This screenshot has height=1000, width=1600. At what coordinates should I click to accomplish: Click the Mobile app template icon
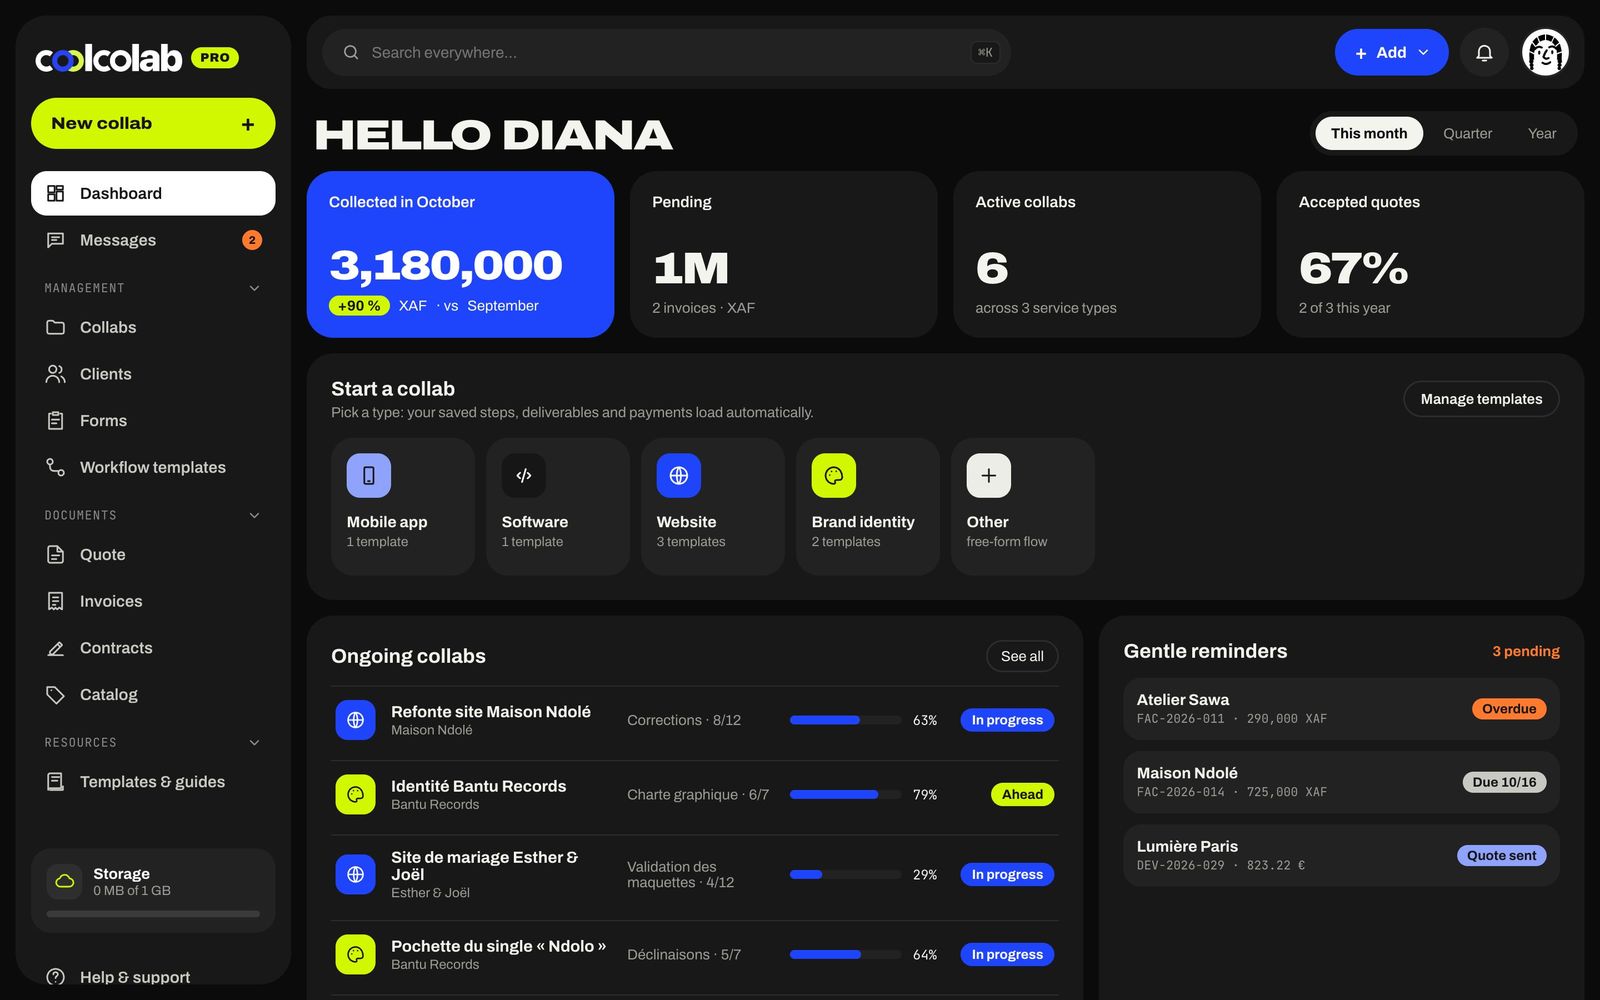(x=369, y=476)
